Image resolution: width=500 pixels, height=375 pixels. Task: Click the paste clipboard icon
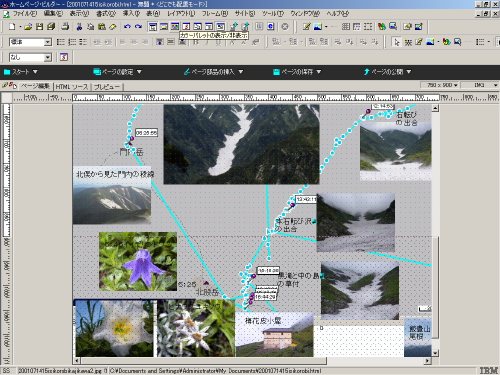(x=102, y=27)
